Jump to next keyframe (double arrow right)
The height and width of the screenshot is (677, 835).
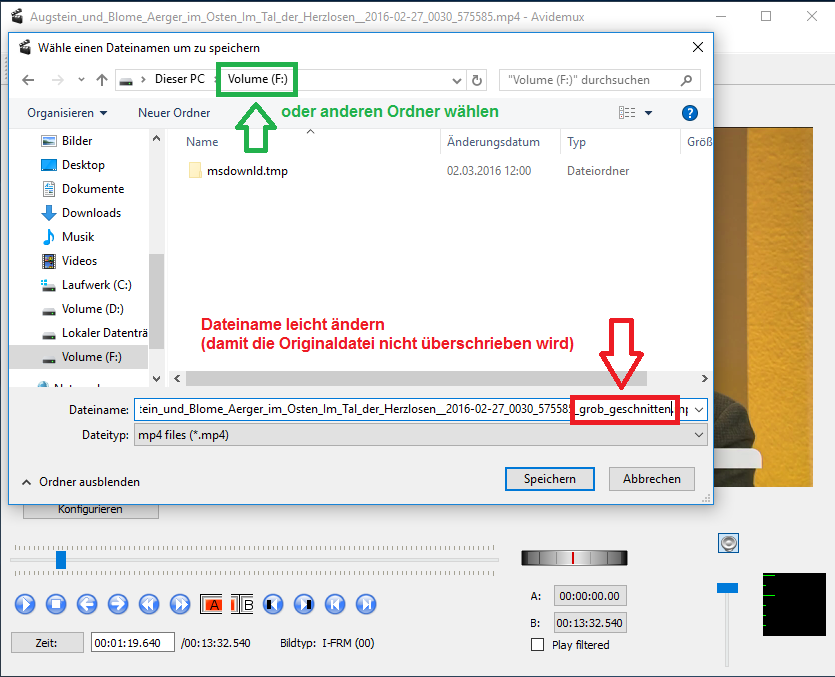[x=180, y=604]
